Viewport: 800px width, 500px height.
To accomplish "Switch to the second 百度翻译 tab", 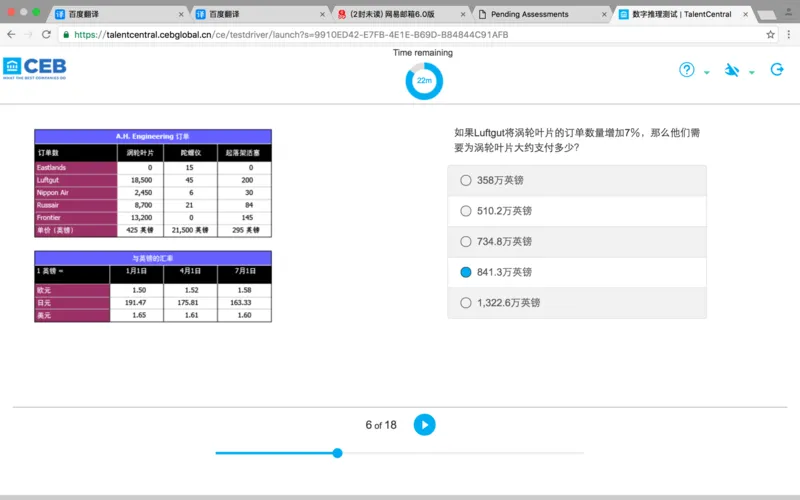I will pyautogui.click(x=259, y=14).
